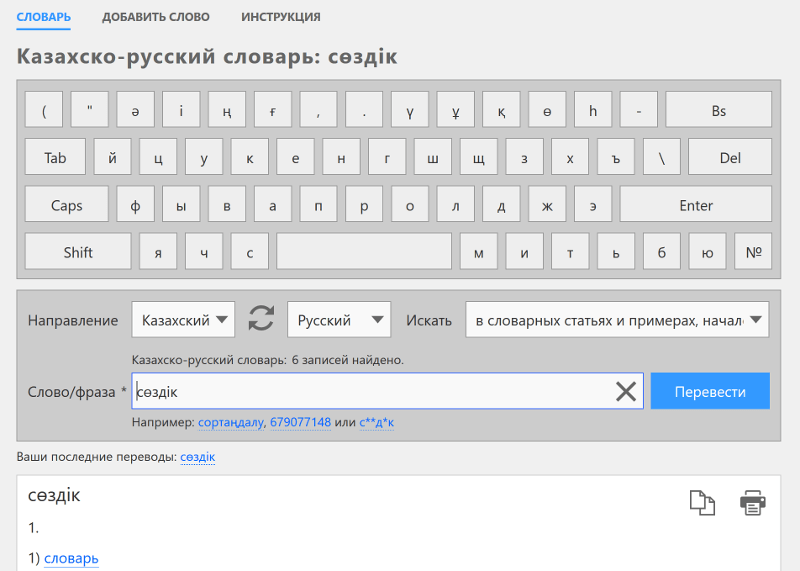This screenshot has height=571, width=800.
Task: Click the Kazakh letter қ key
Action: 501,109
